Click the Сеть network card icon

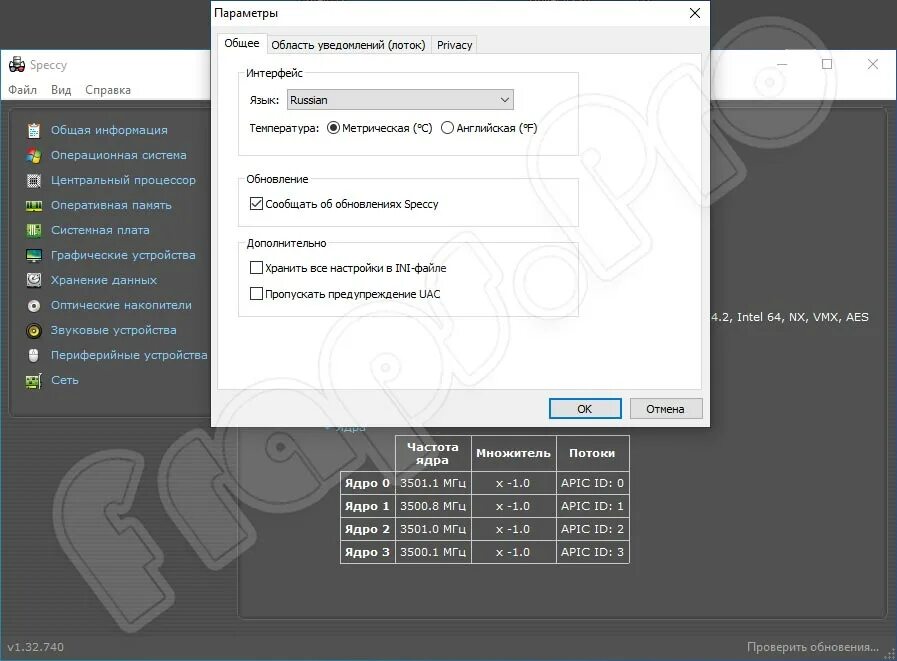(x=34, y=381)
